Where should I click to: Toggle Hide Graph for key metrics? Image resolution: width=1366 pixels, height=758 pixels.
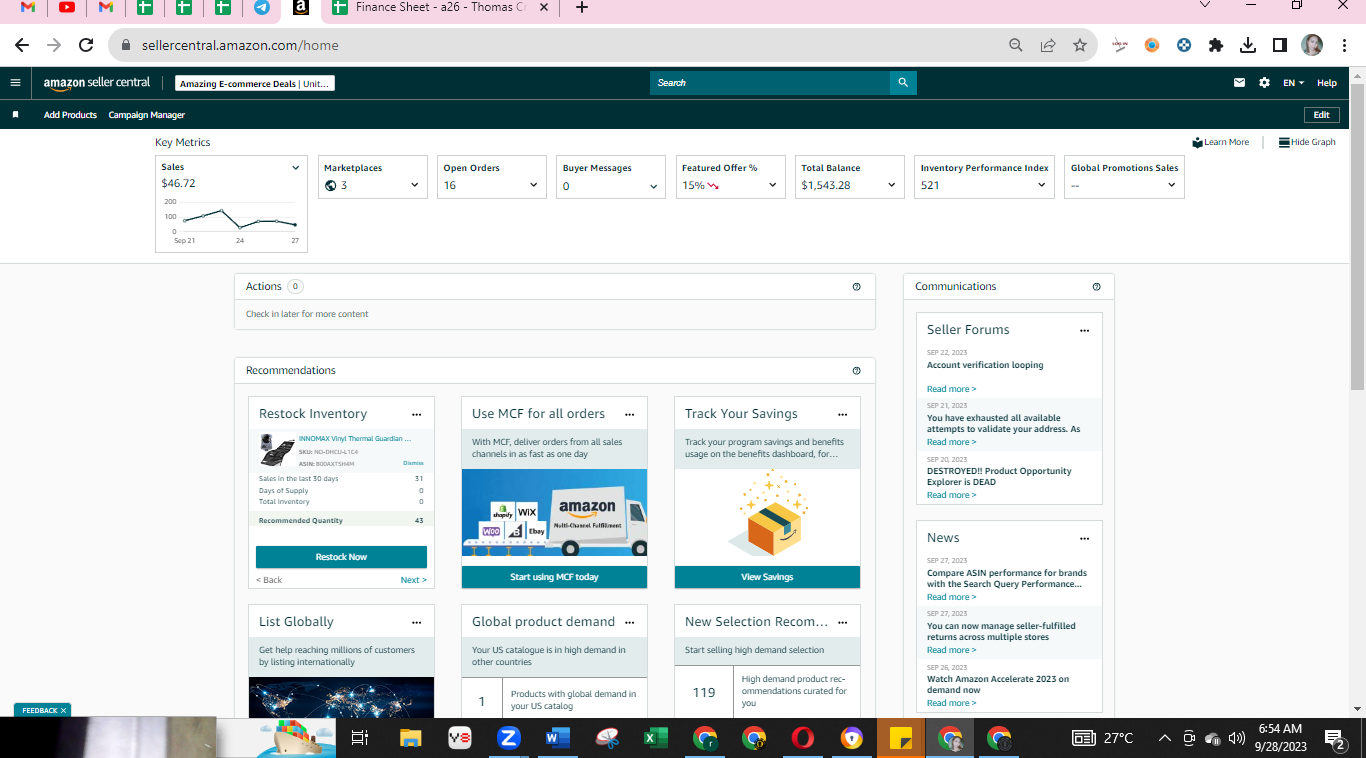point(1307,142)
